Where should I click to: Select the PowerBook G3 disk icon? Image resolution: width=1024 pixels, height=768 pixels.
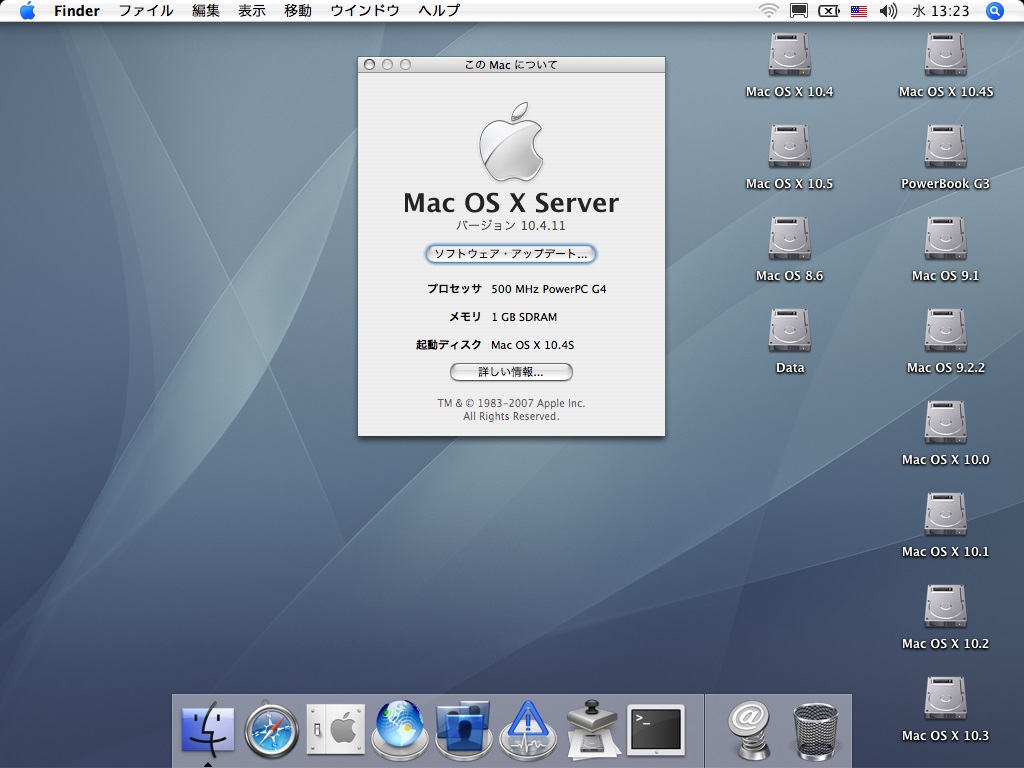click(946, 148)
